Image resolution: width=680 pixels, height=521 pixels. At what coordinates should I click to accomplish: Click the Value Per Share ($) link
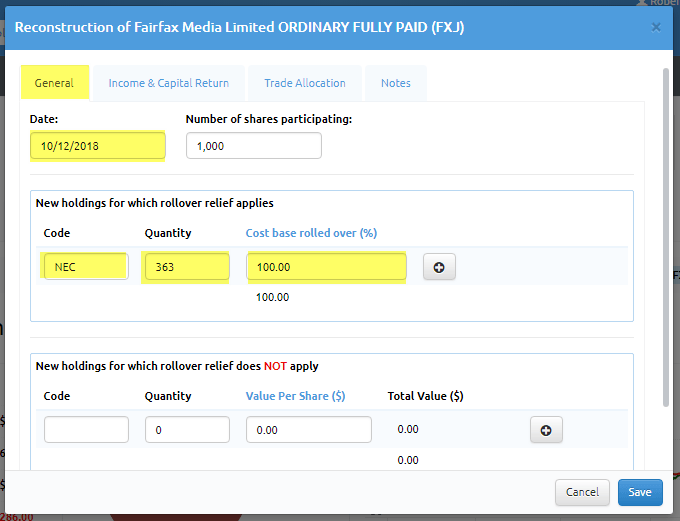click(x=295, y=396)
